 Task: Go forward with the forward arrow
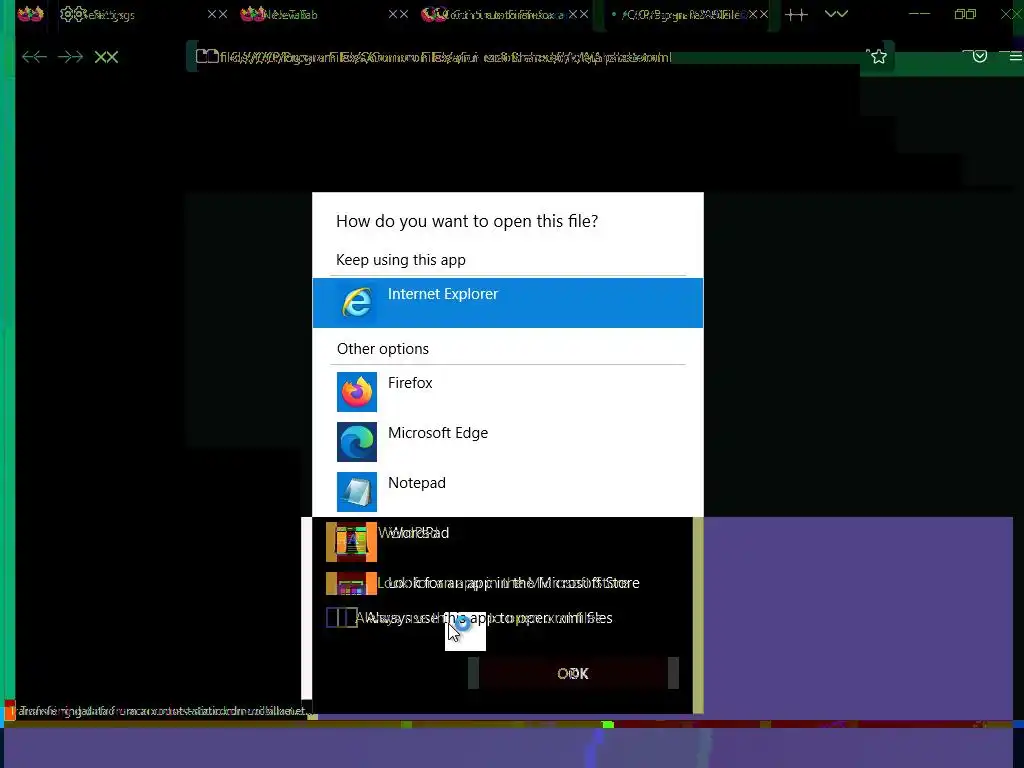70,57
